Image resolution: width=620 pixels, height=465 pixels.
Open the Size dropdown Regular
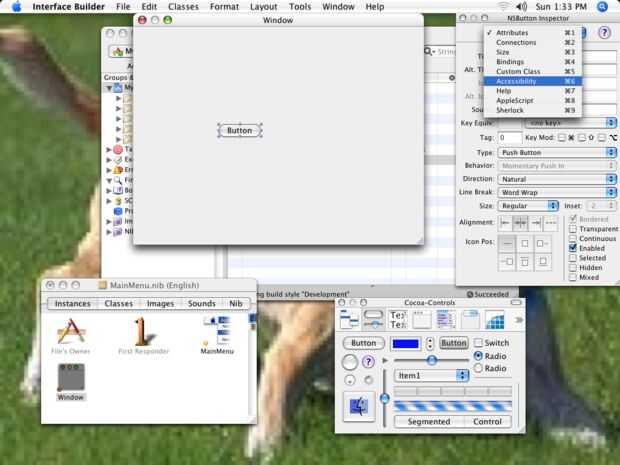click(528, 206)
